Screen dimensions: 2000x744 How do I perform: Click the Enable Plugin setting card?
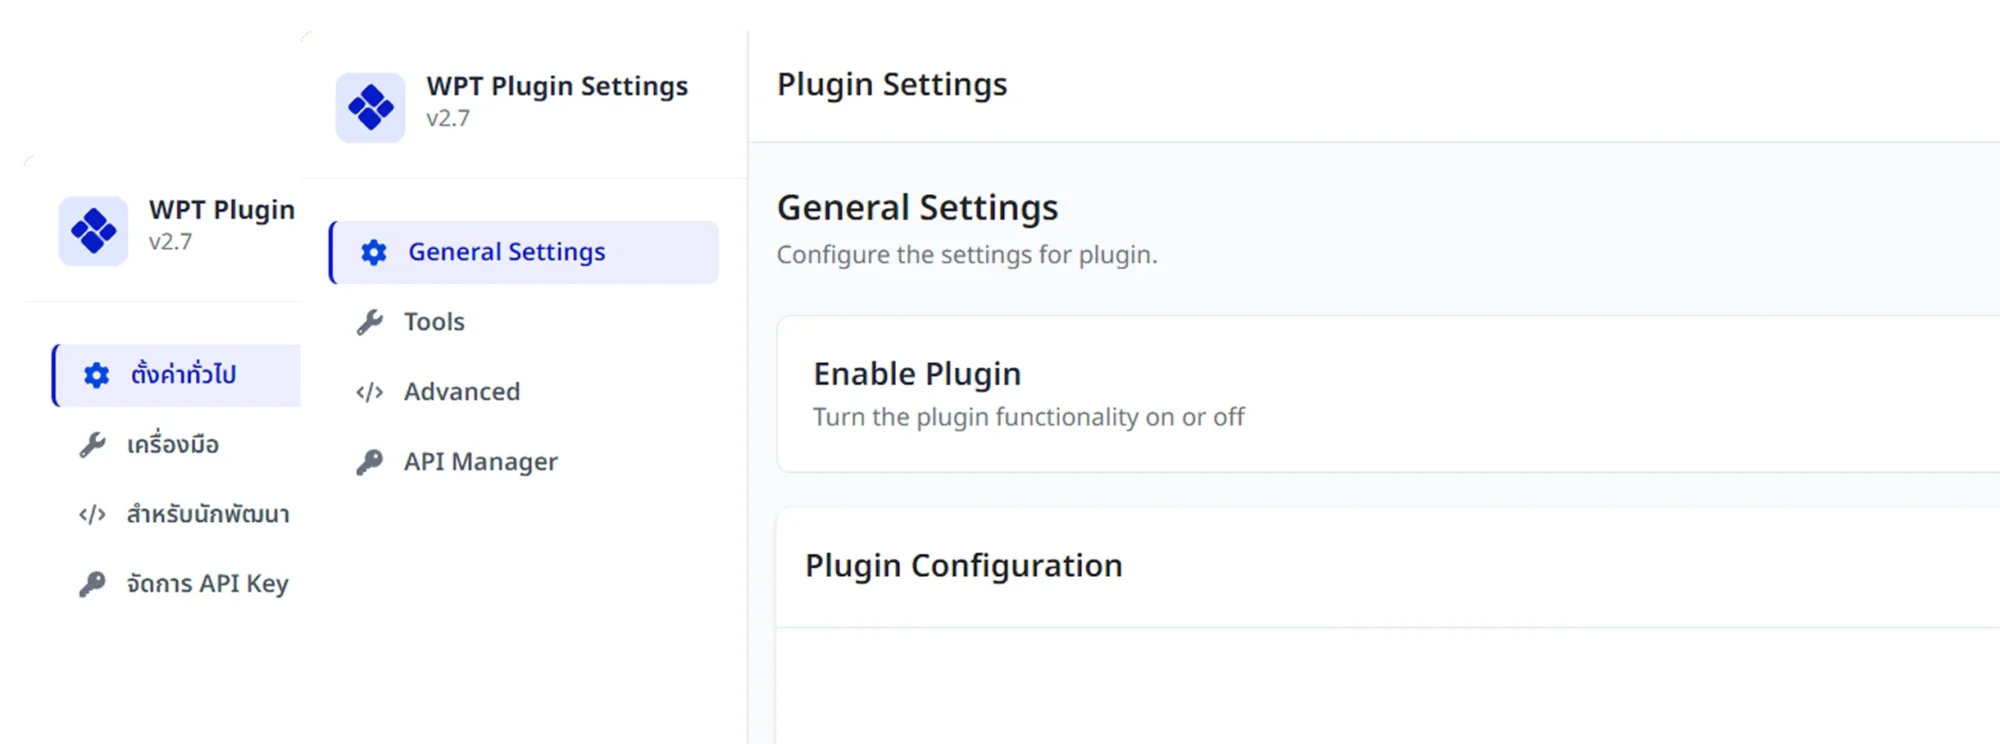pos(1388,394)
